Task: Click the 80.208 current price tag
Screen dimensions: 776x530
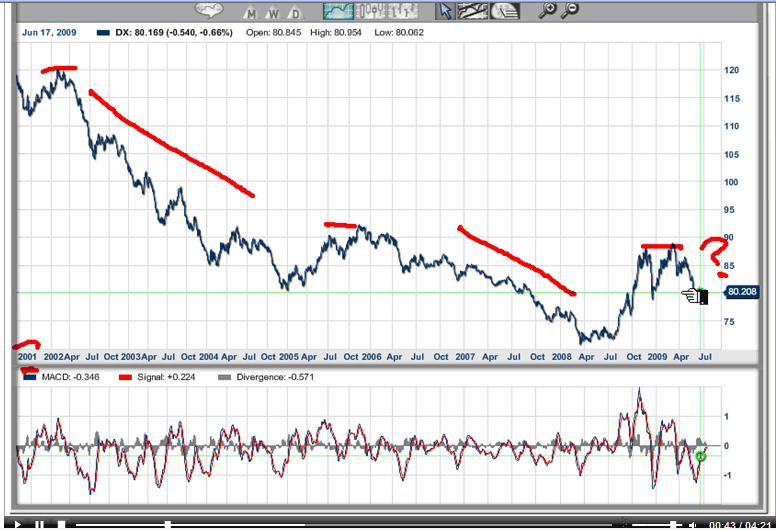Action: coord(740,294)
